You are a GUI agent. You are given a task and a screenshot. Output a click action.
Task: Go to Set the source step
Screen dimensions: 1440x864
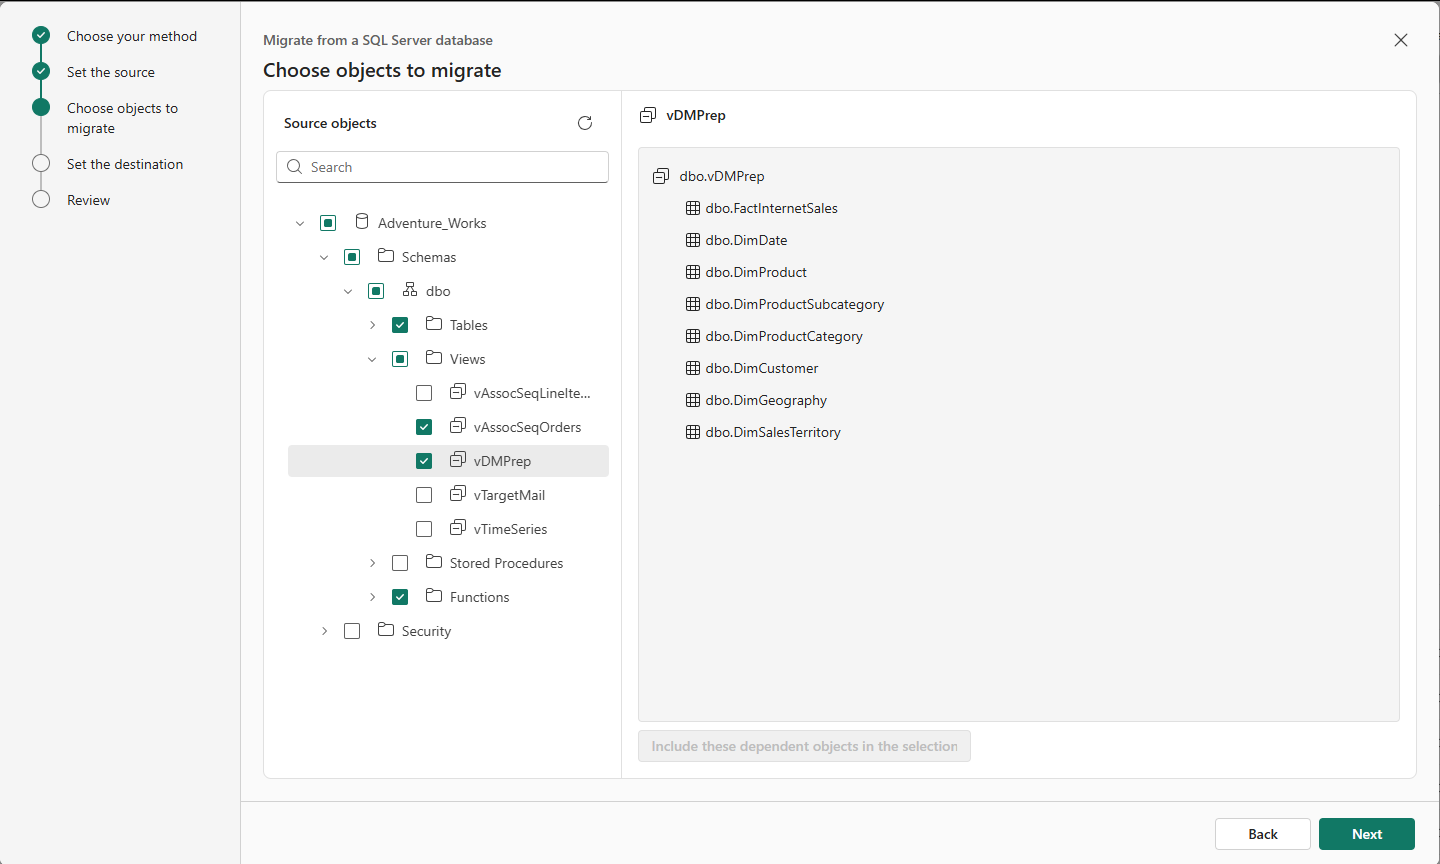111,72
